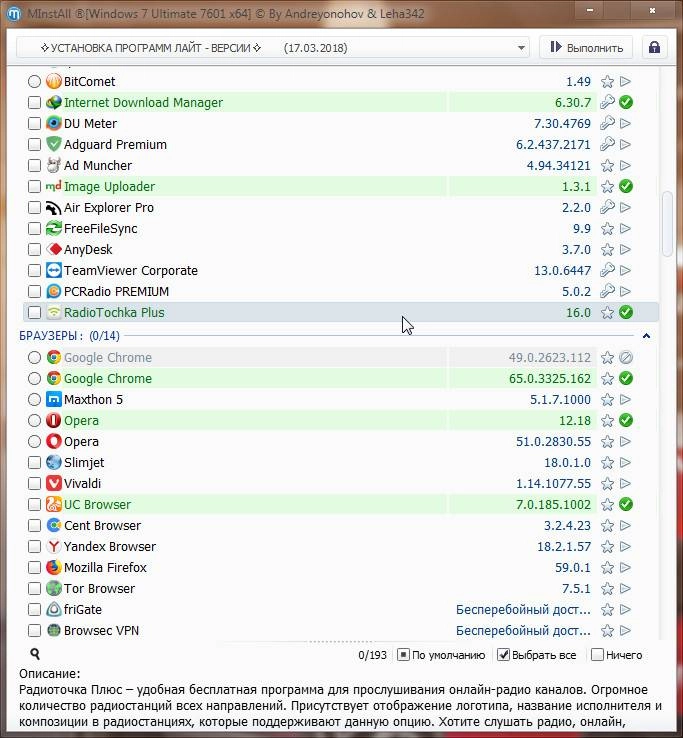This screenshot has width=683, height=738.
Task: Select the Maxthon 5 radio button
Action: (x=34, y=400)
